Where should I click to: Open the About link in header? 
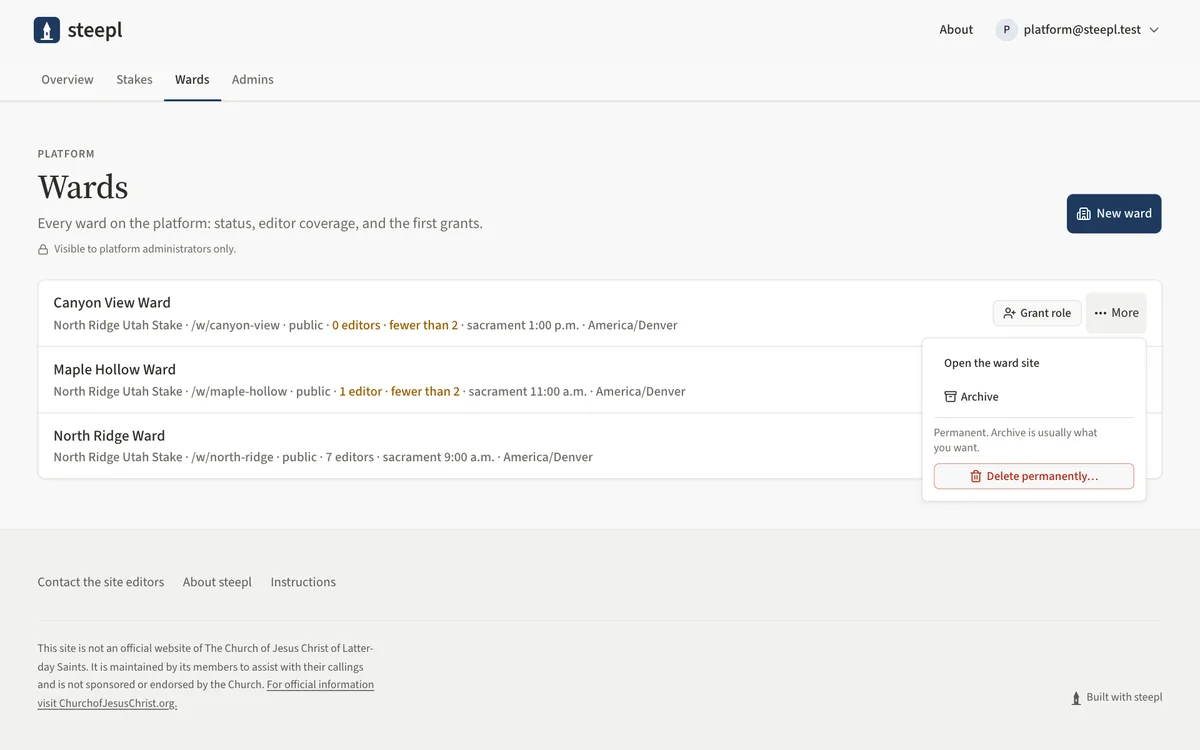click(x=956, y=30)
